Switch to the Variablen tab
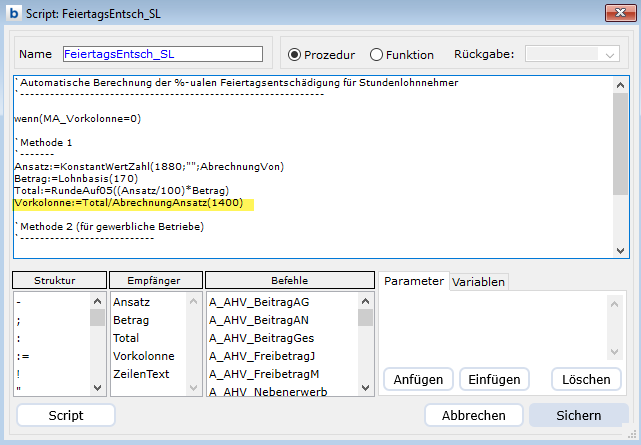This screenshot has height=445, width=641. tap(478, 282)
